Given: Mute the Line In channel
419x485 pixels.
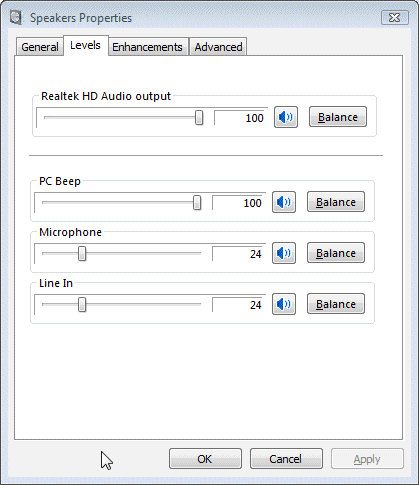Looking at the screenshot, I should coord(284,304).
